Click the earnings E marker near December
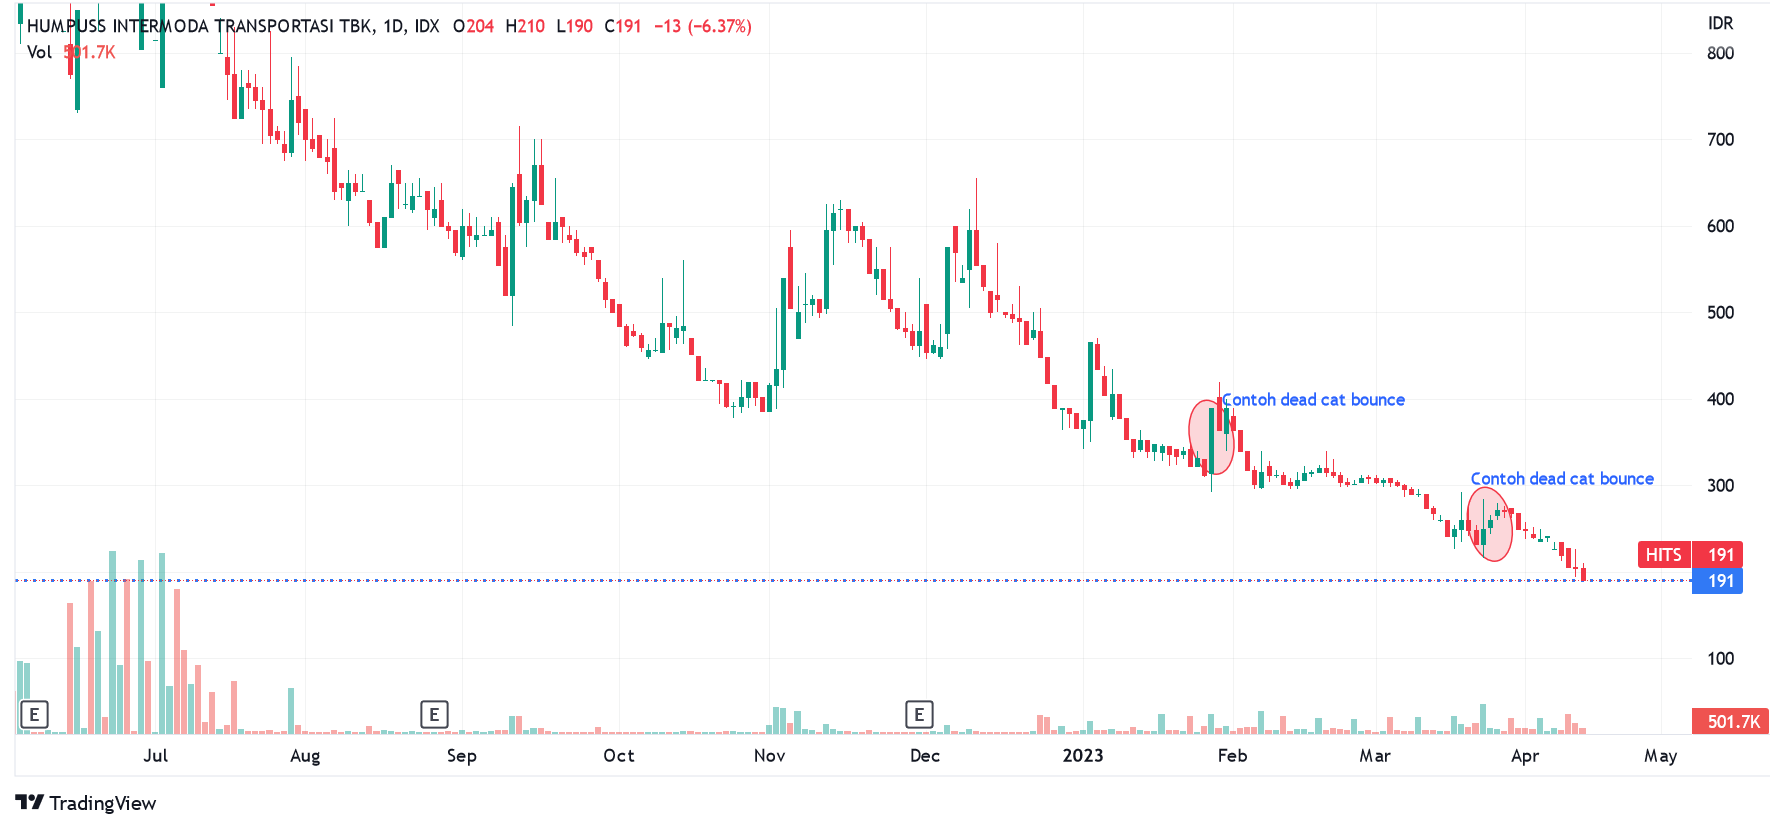1770x829 pixels. (x=919, y=714)
